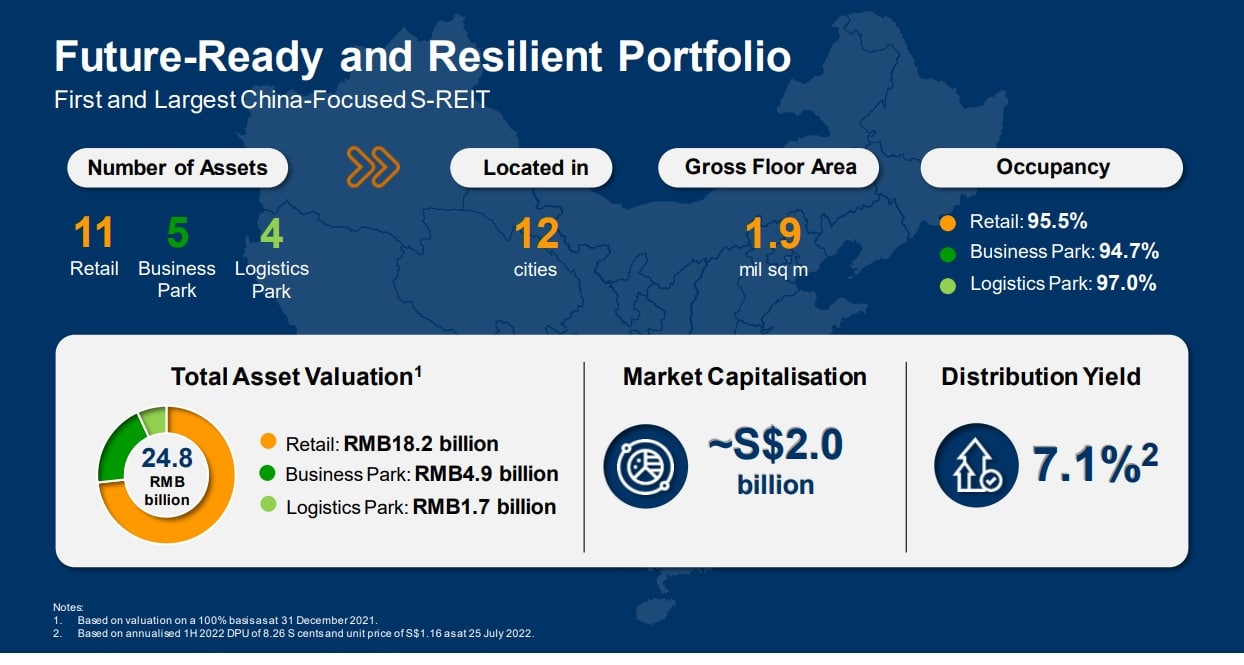Image resolution: width=1244 pixels, height=665 pixels.
Task: Click the ~S$2.0 billion value
Action: pyautogui.click(x=776, y=461)
